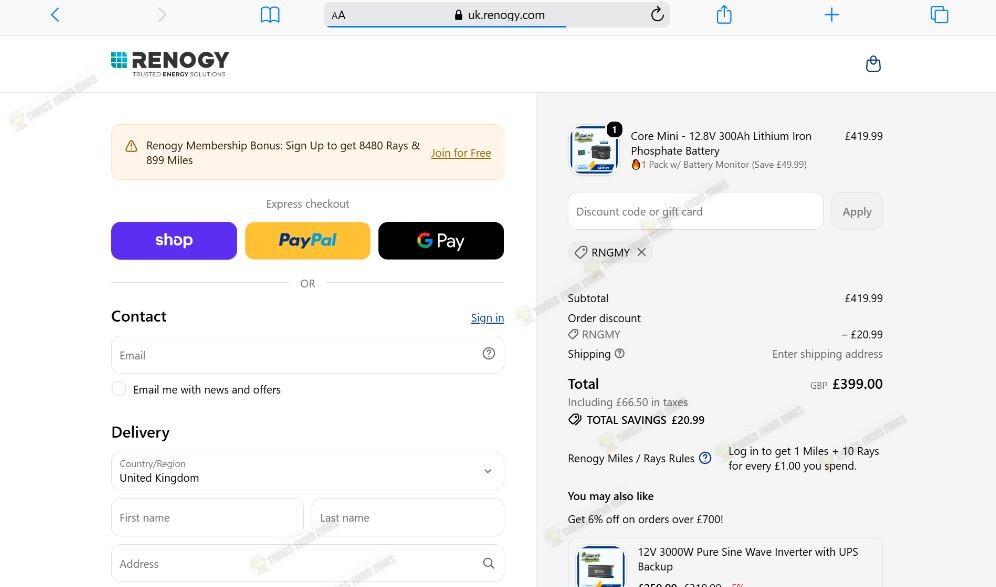Click the £399.00 total amount
This screenshot has height=587, width=996.
pyautogui.click(x=858, y=384)
